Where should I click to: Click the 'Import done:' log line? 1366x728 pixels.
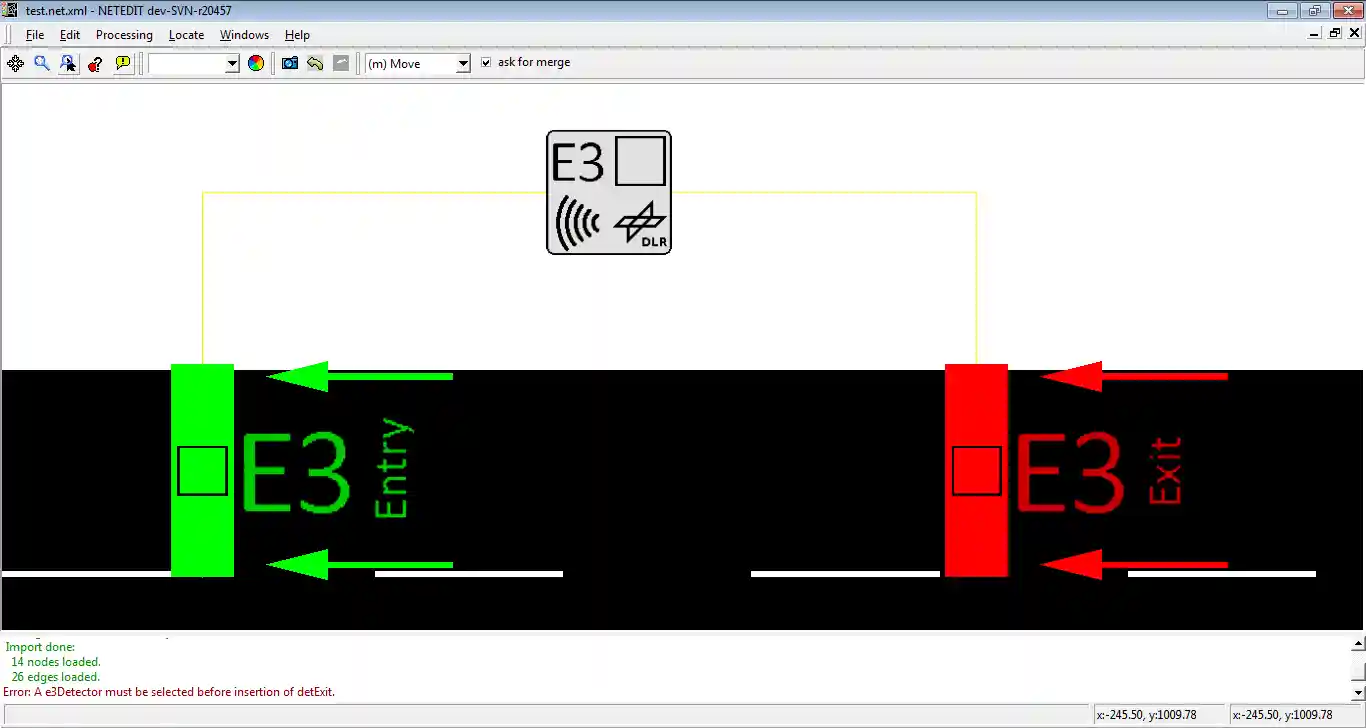40,647
